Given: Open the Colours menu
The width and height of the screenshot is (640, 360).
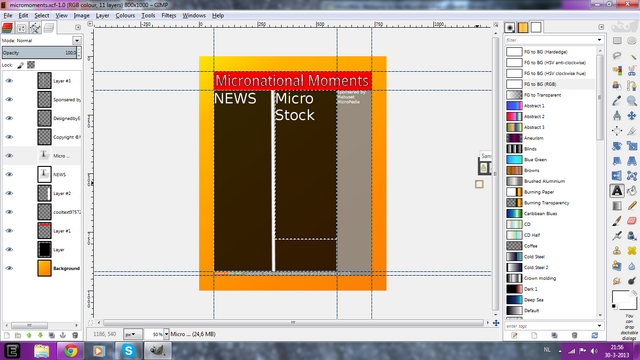Looking at the screenshot, I should [125, 16].
